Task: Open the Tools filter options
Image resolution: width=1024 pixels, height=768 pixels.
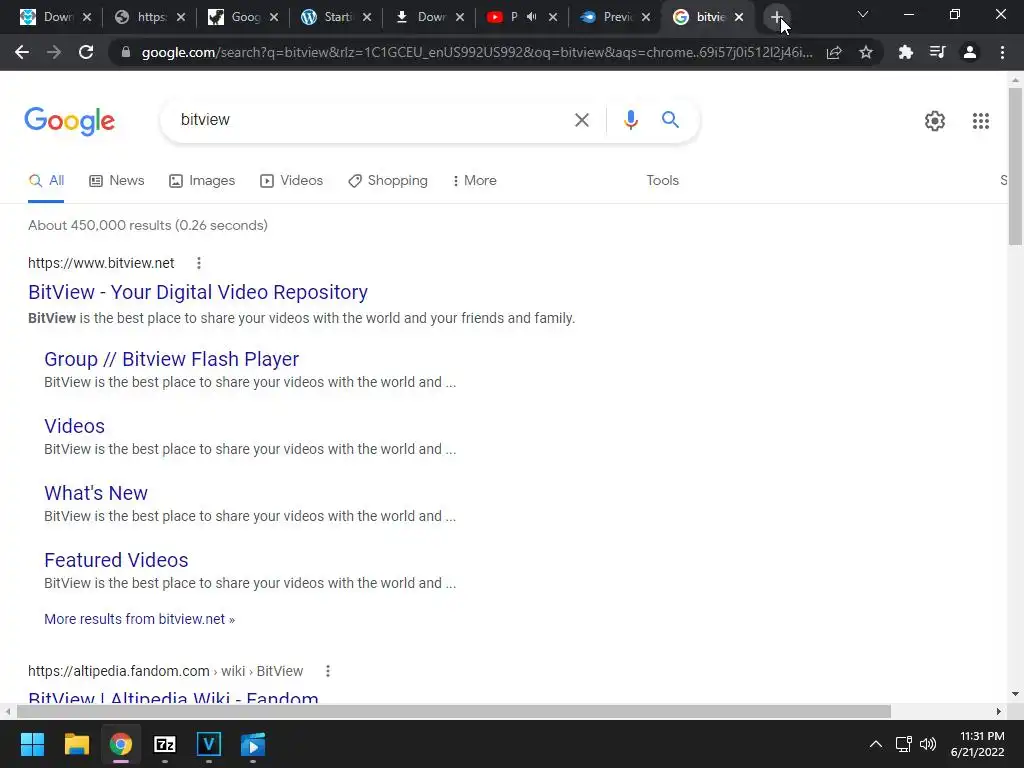Action: [x=662, y=181]
